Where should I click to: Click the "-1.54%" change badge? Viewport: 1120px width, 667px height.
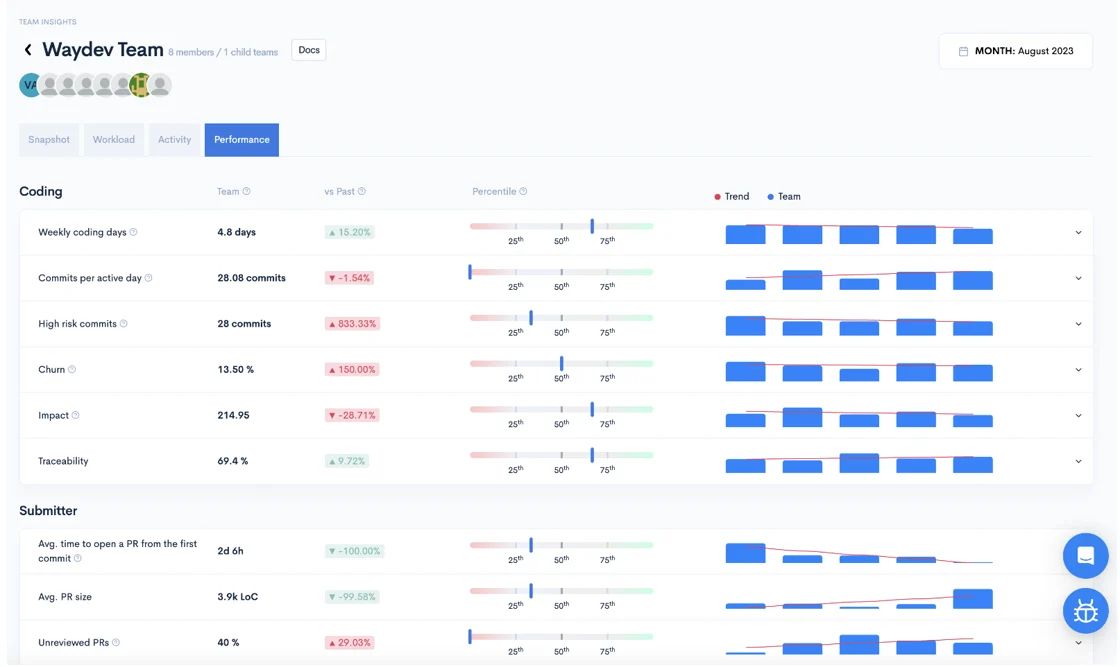coord(349,278)
